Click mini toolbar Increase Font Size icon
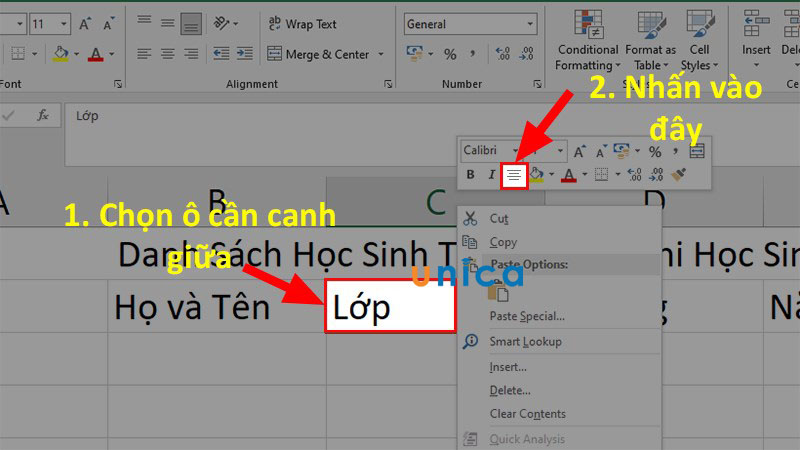 pos(579,152)
